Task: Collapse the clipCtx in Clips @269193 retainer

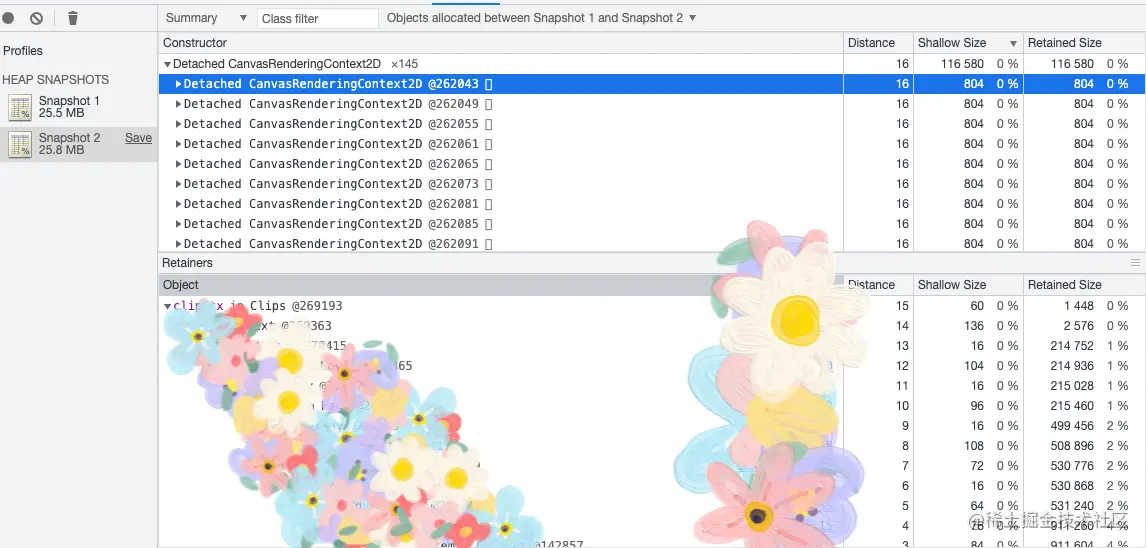Action: [167, 306]
